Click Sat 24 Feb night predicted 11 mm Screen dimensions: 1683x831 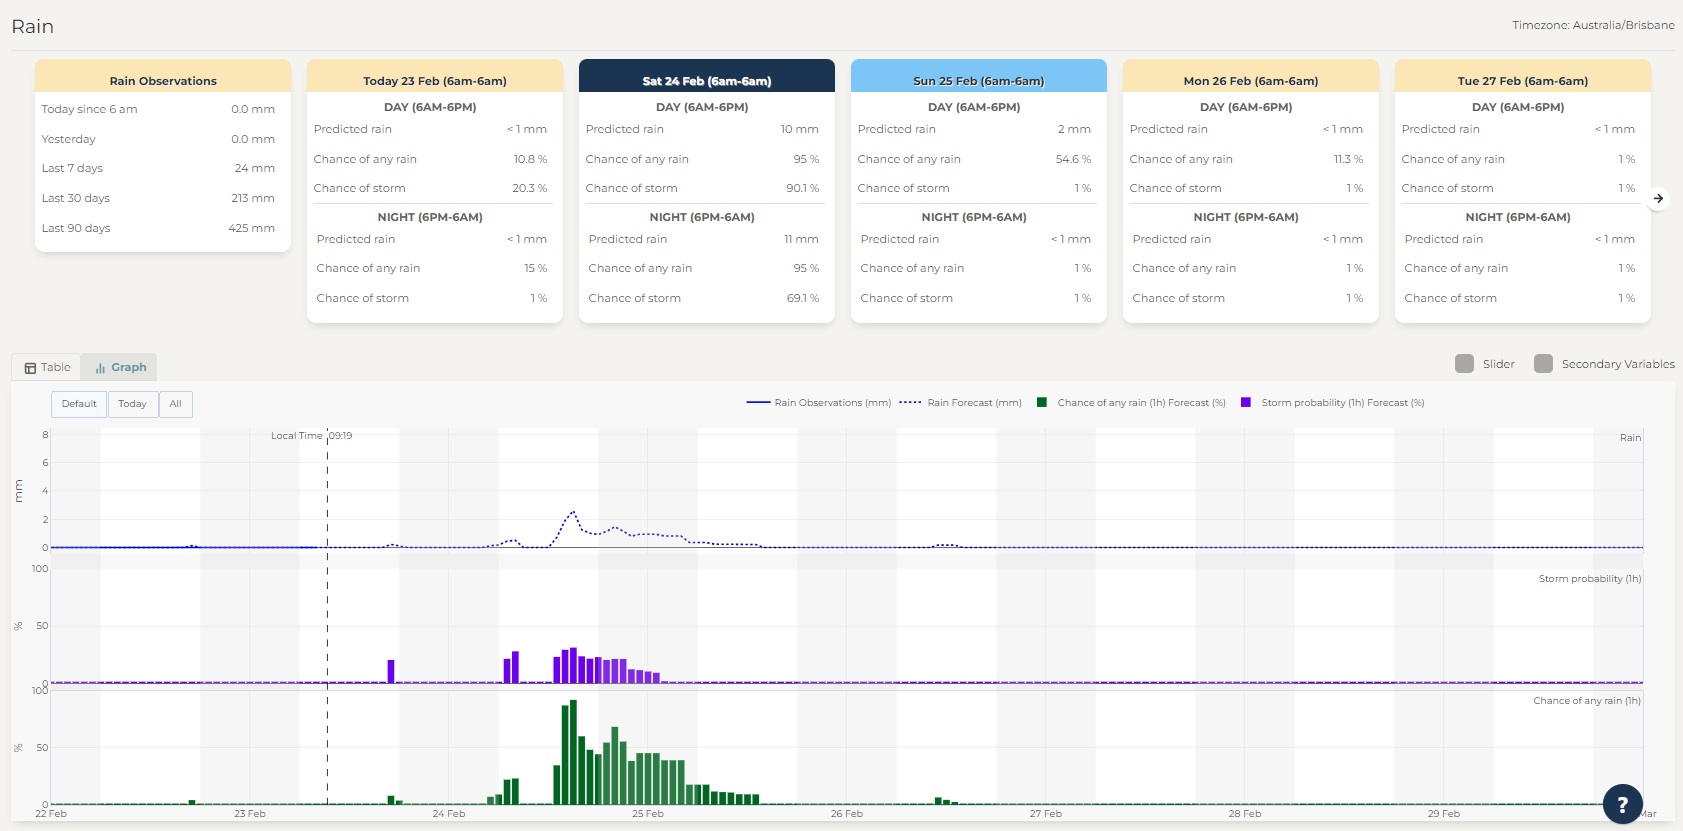(801, 239)
